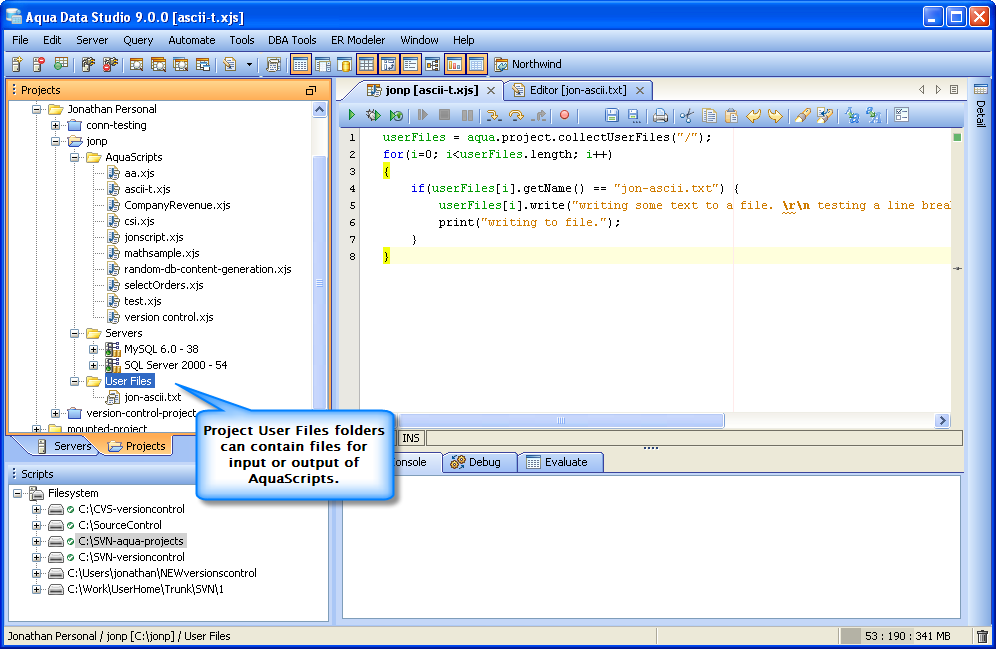This screenshot has height=649, width=996.
Task: Restore the Projects panel via its corner icon
Action: pyautogui.click(x=311, y=90)
